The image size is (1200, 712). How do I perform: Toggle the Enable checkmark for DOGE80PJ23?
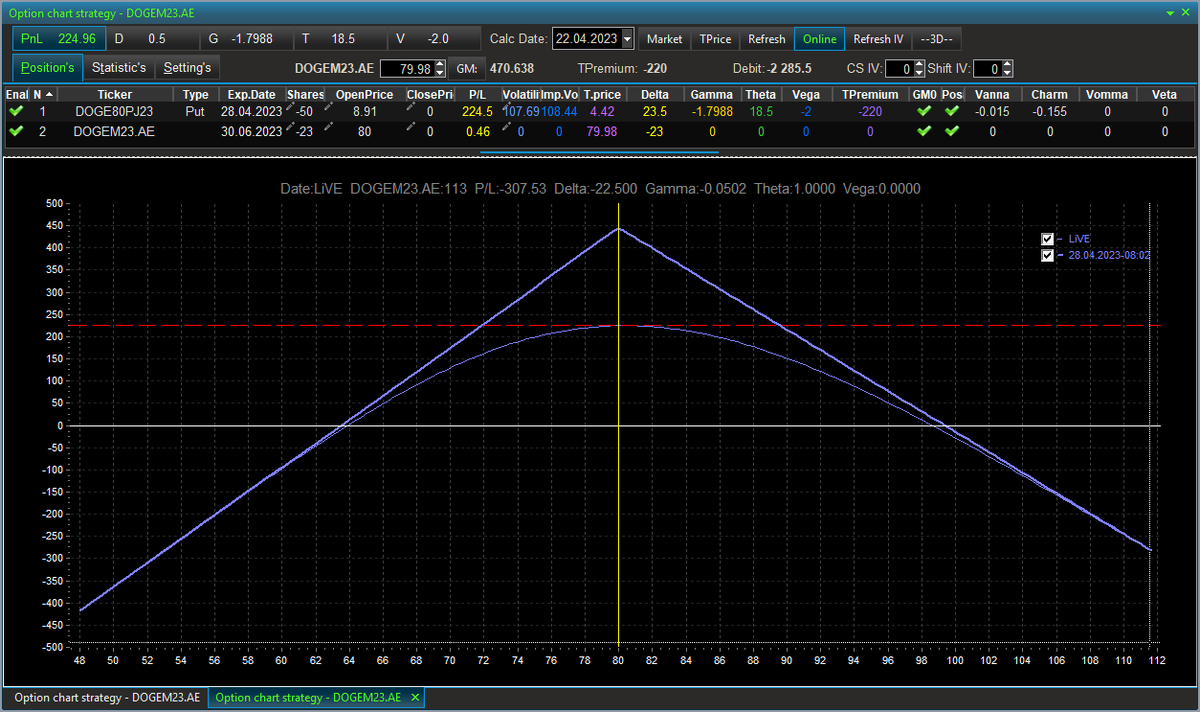[14, 112]
